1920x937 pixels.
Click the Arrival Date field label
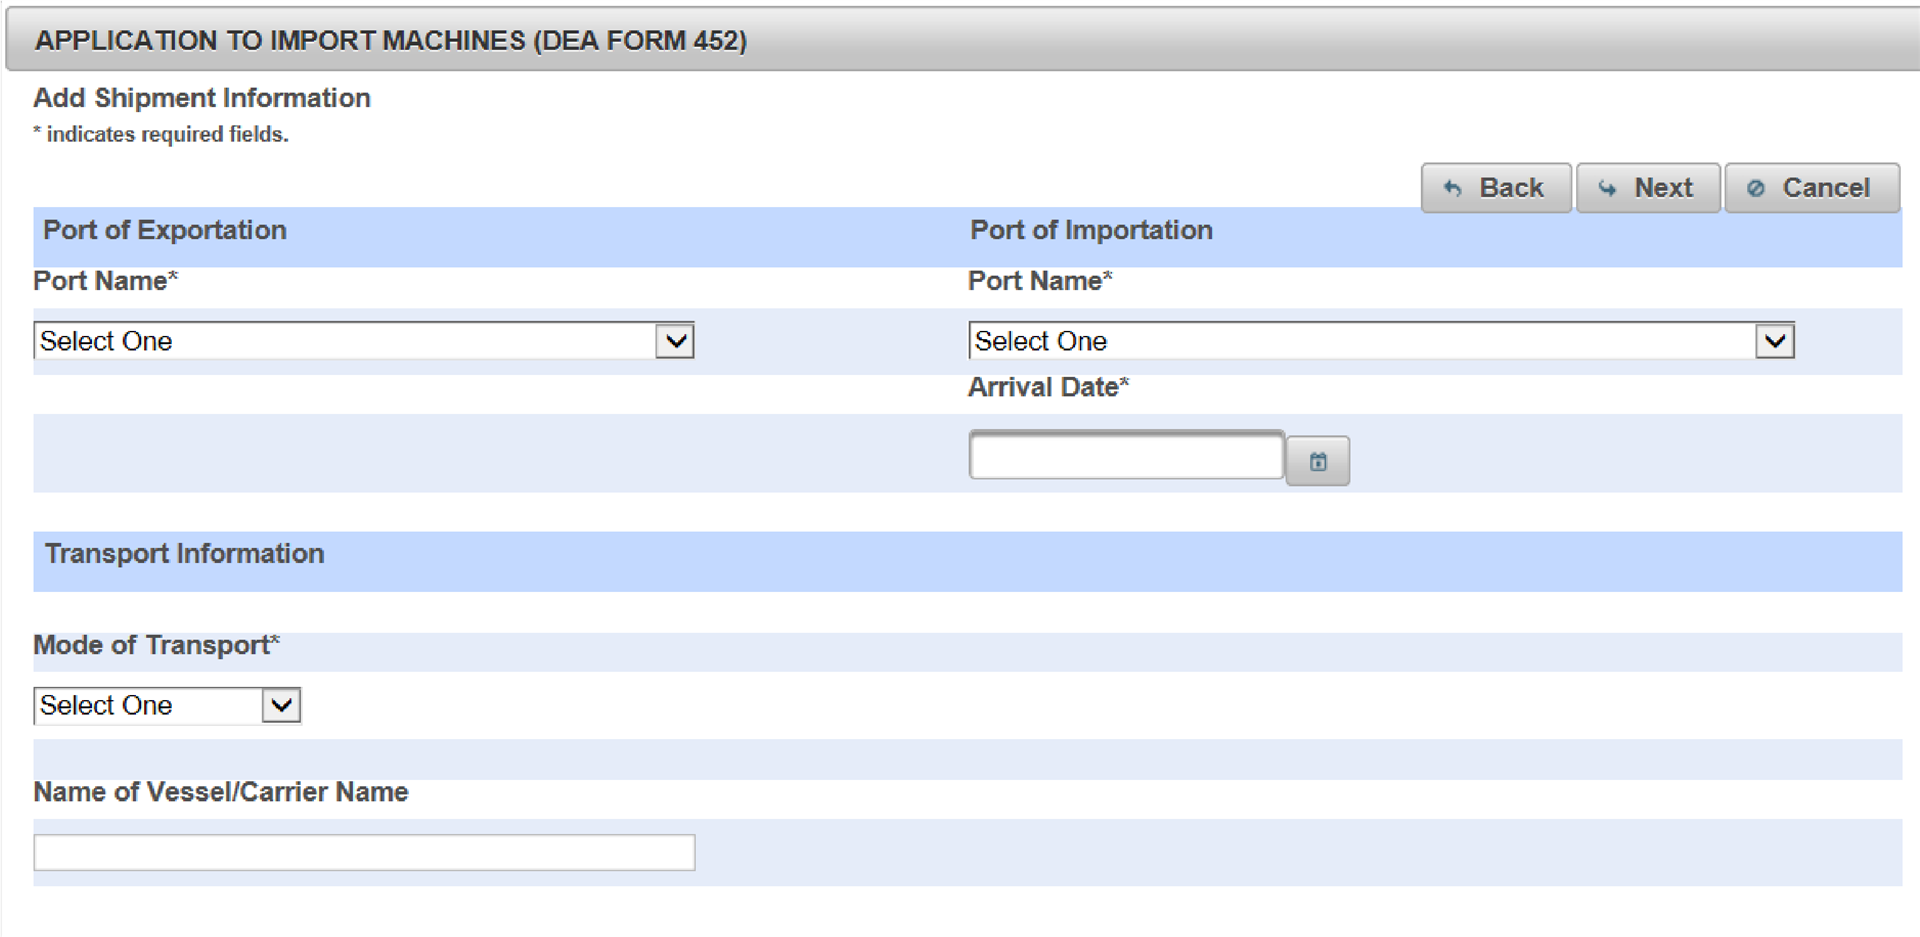[1048, 387]
